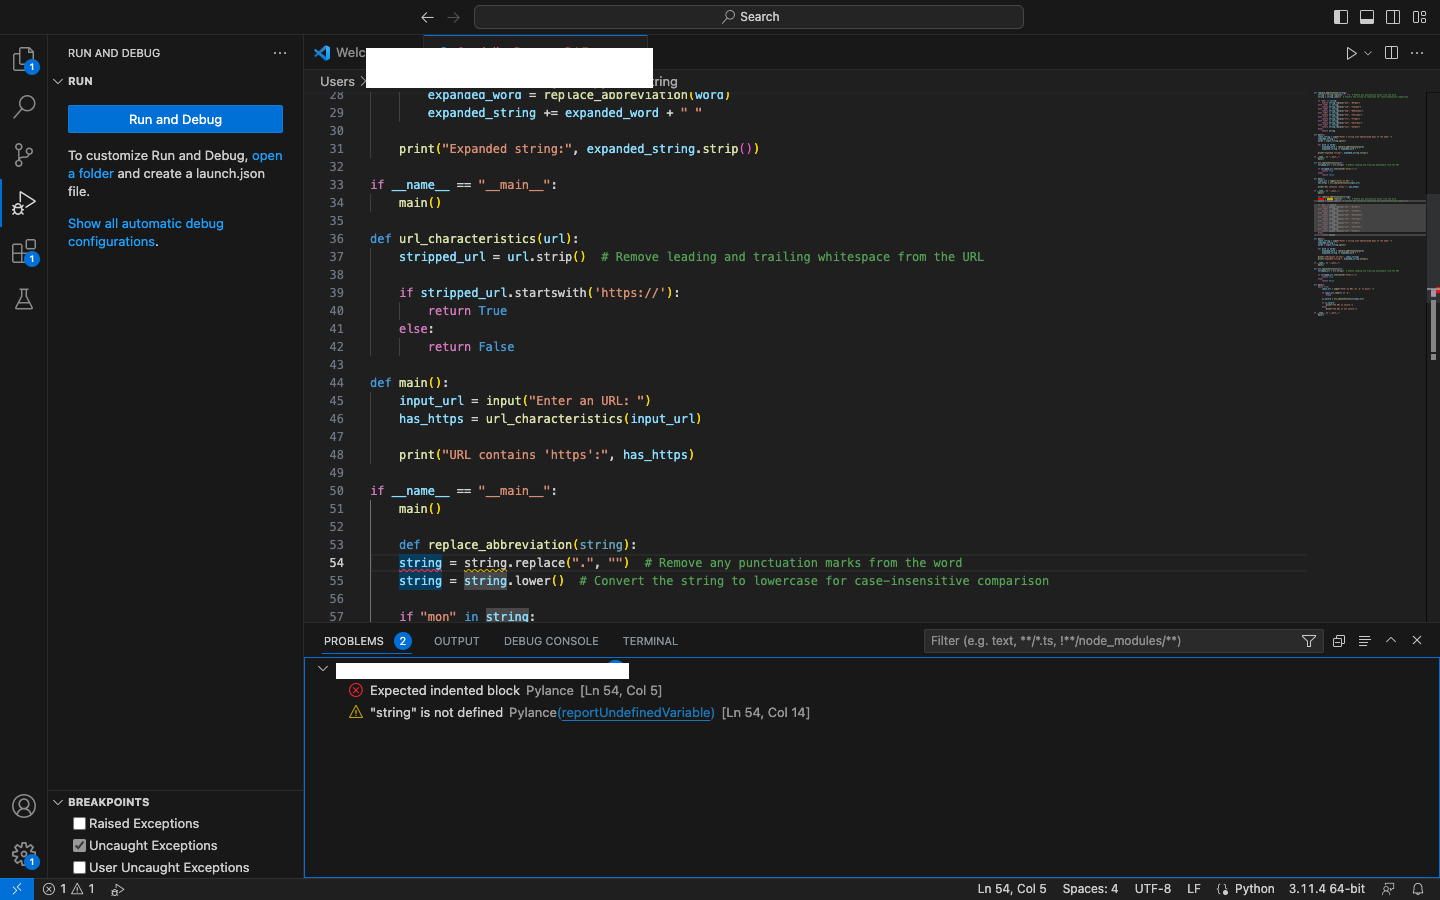The width and height of the screenshot is (1440, 900).
Task: Open the Explorer view in activity bar
Action: tap(24, 60)
